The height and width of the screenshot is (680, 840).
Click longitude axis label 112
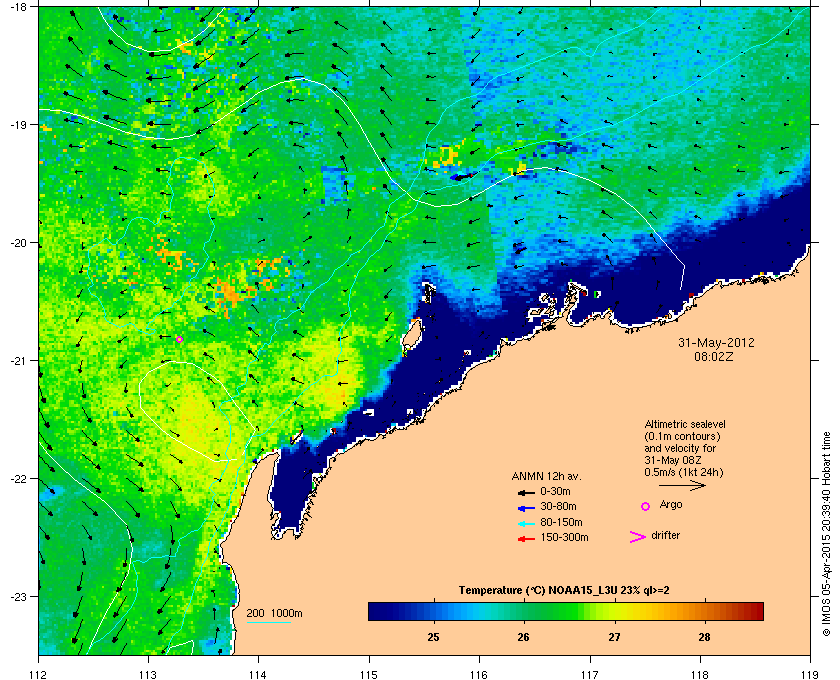pos(39,675)
